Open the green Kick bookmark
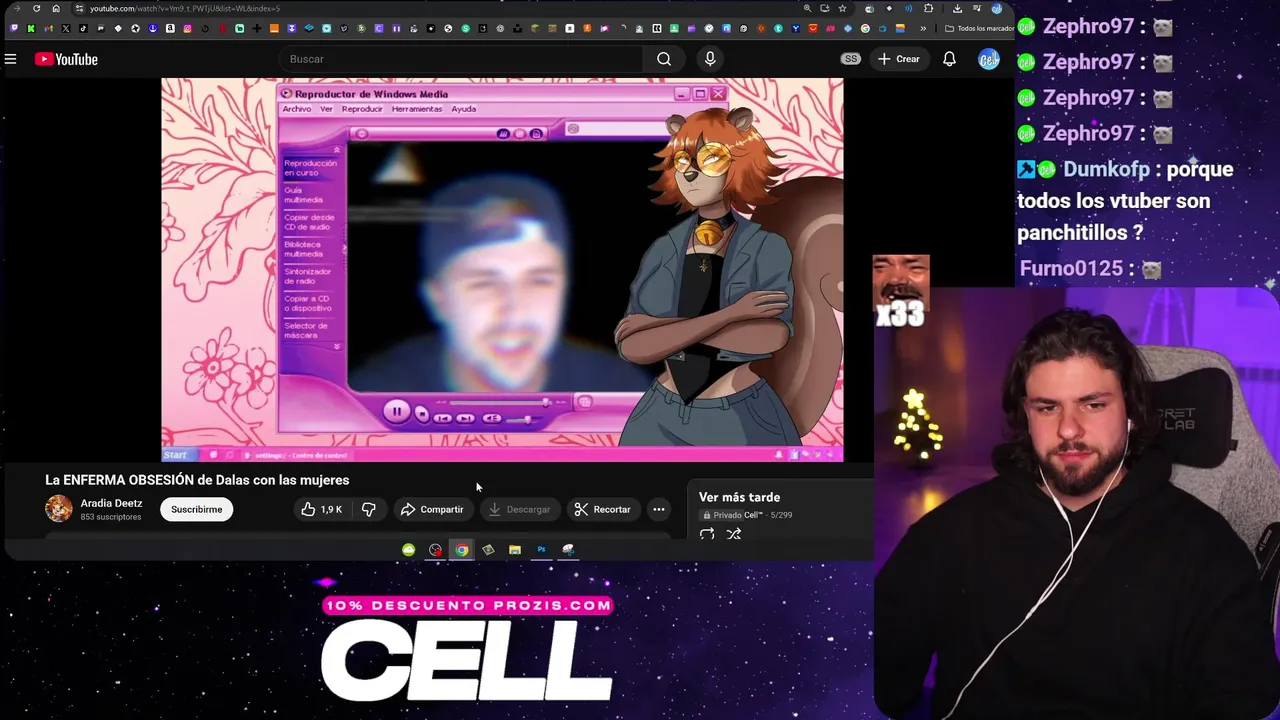This screenshot has width=1280, height=720. tap(31, 28)
